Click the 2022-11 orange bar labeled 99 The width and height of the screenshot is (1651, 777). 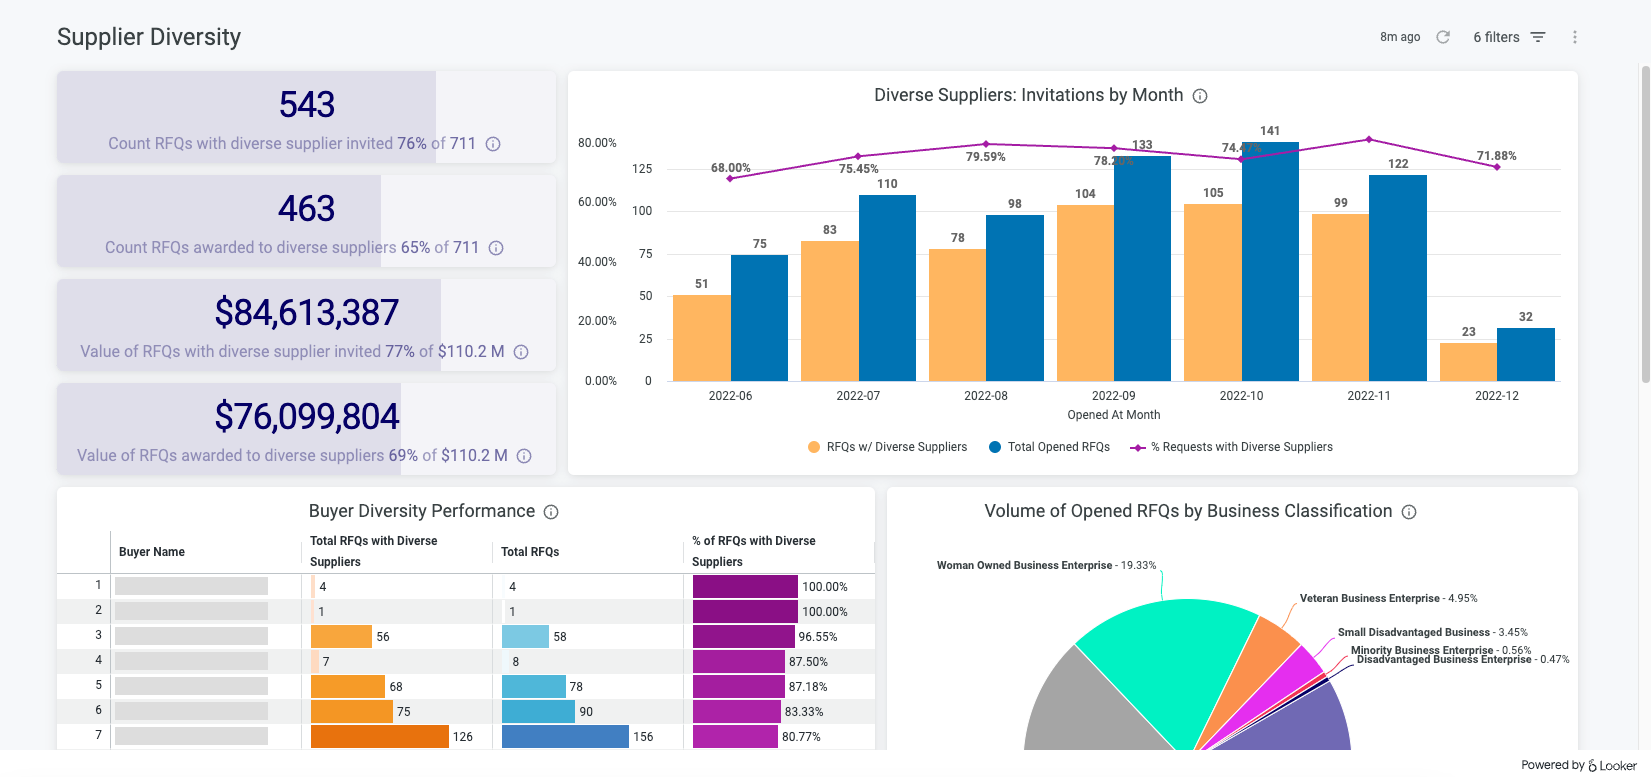click(1340, 297)
